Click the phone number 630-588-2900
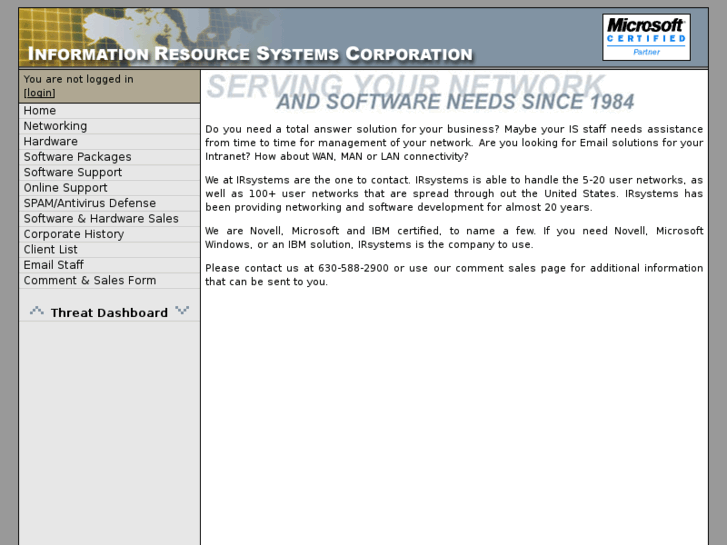Image resolution: width=727 pixels, height=545 pixels. pyautogui.click(x=353, y=268)
